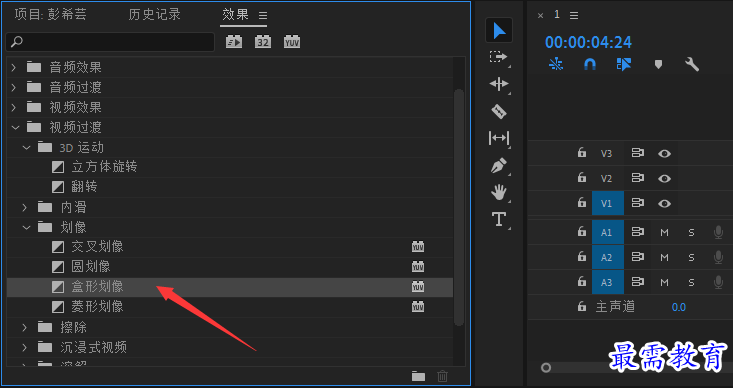Hide track V3 output with eye
733x388 pixels.
point(664,153)
